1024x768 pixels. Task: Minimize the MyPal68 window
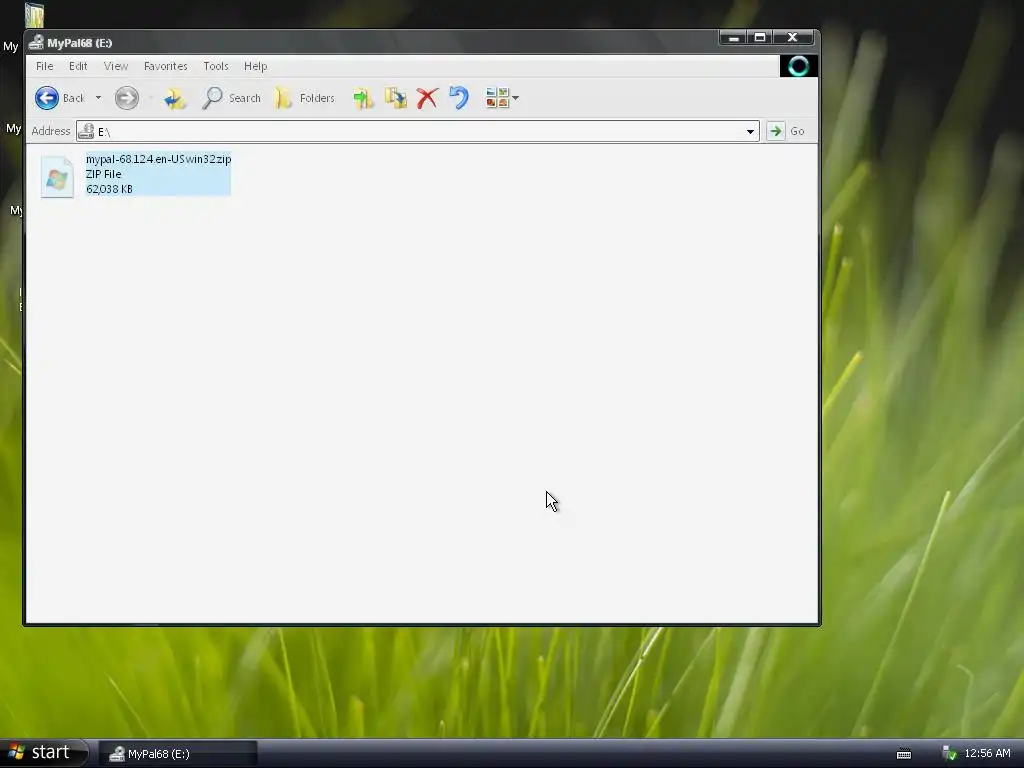(x=733, y=37)
